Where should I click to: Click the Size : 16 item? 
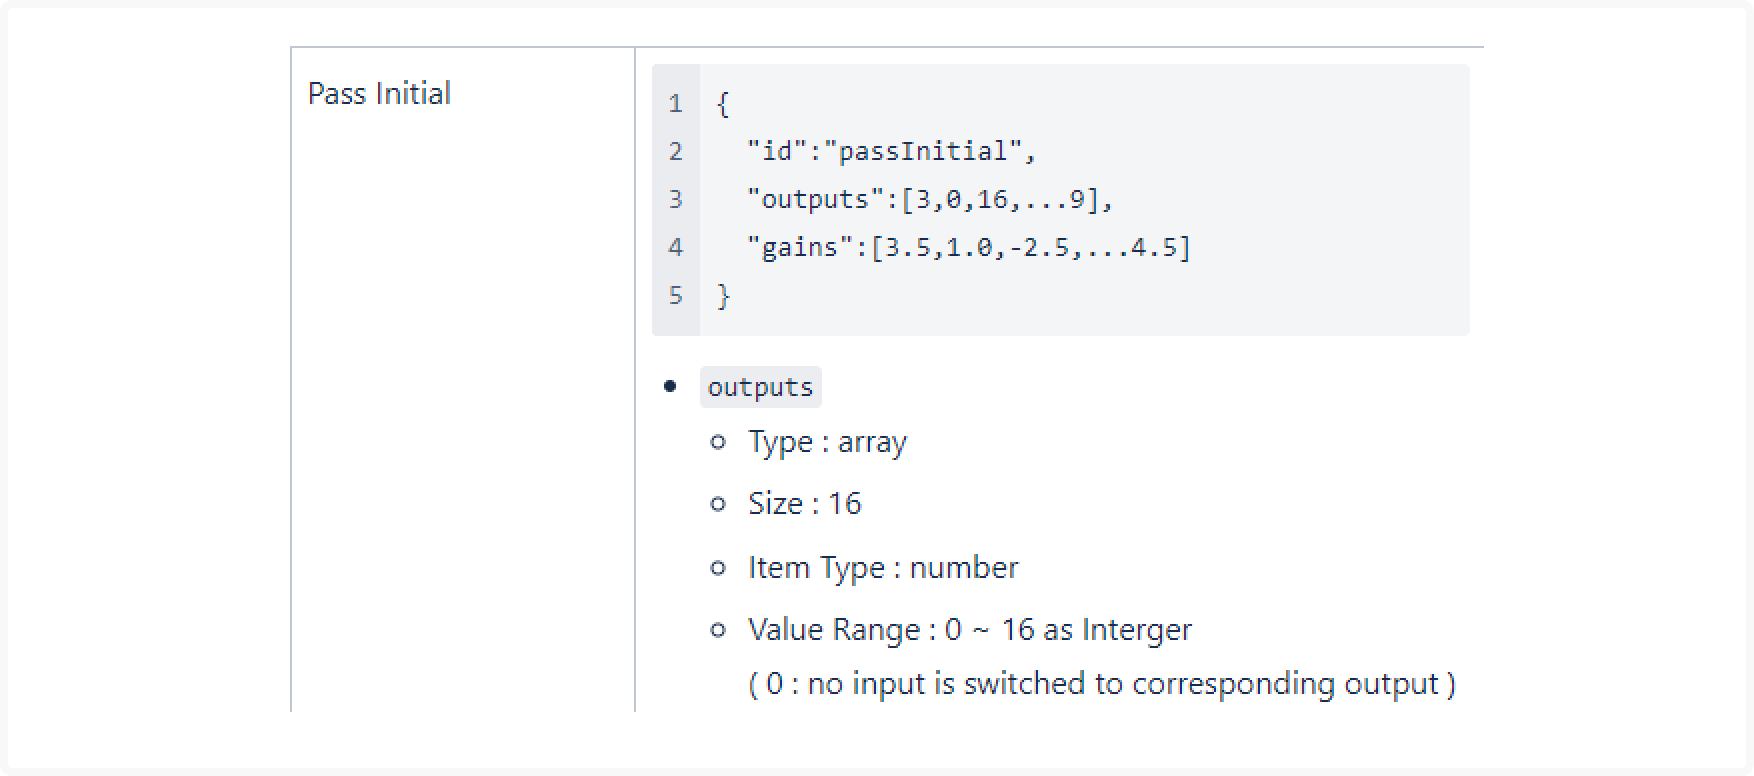[805, 503]
